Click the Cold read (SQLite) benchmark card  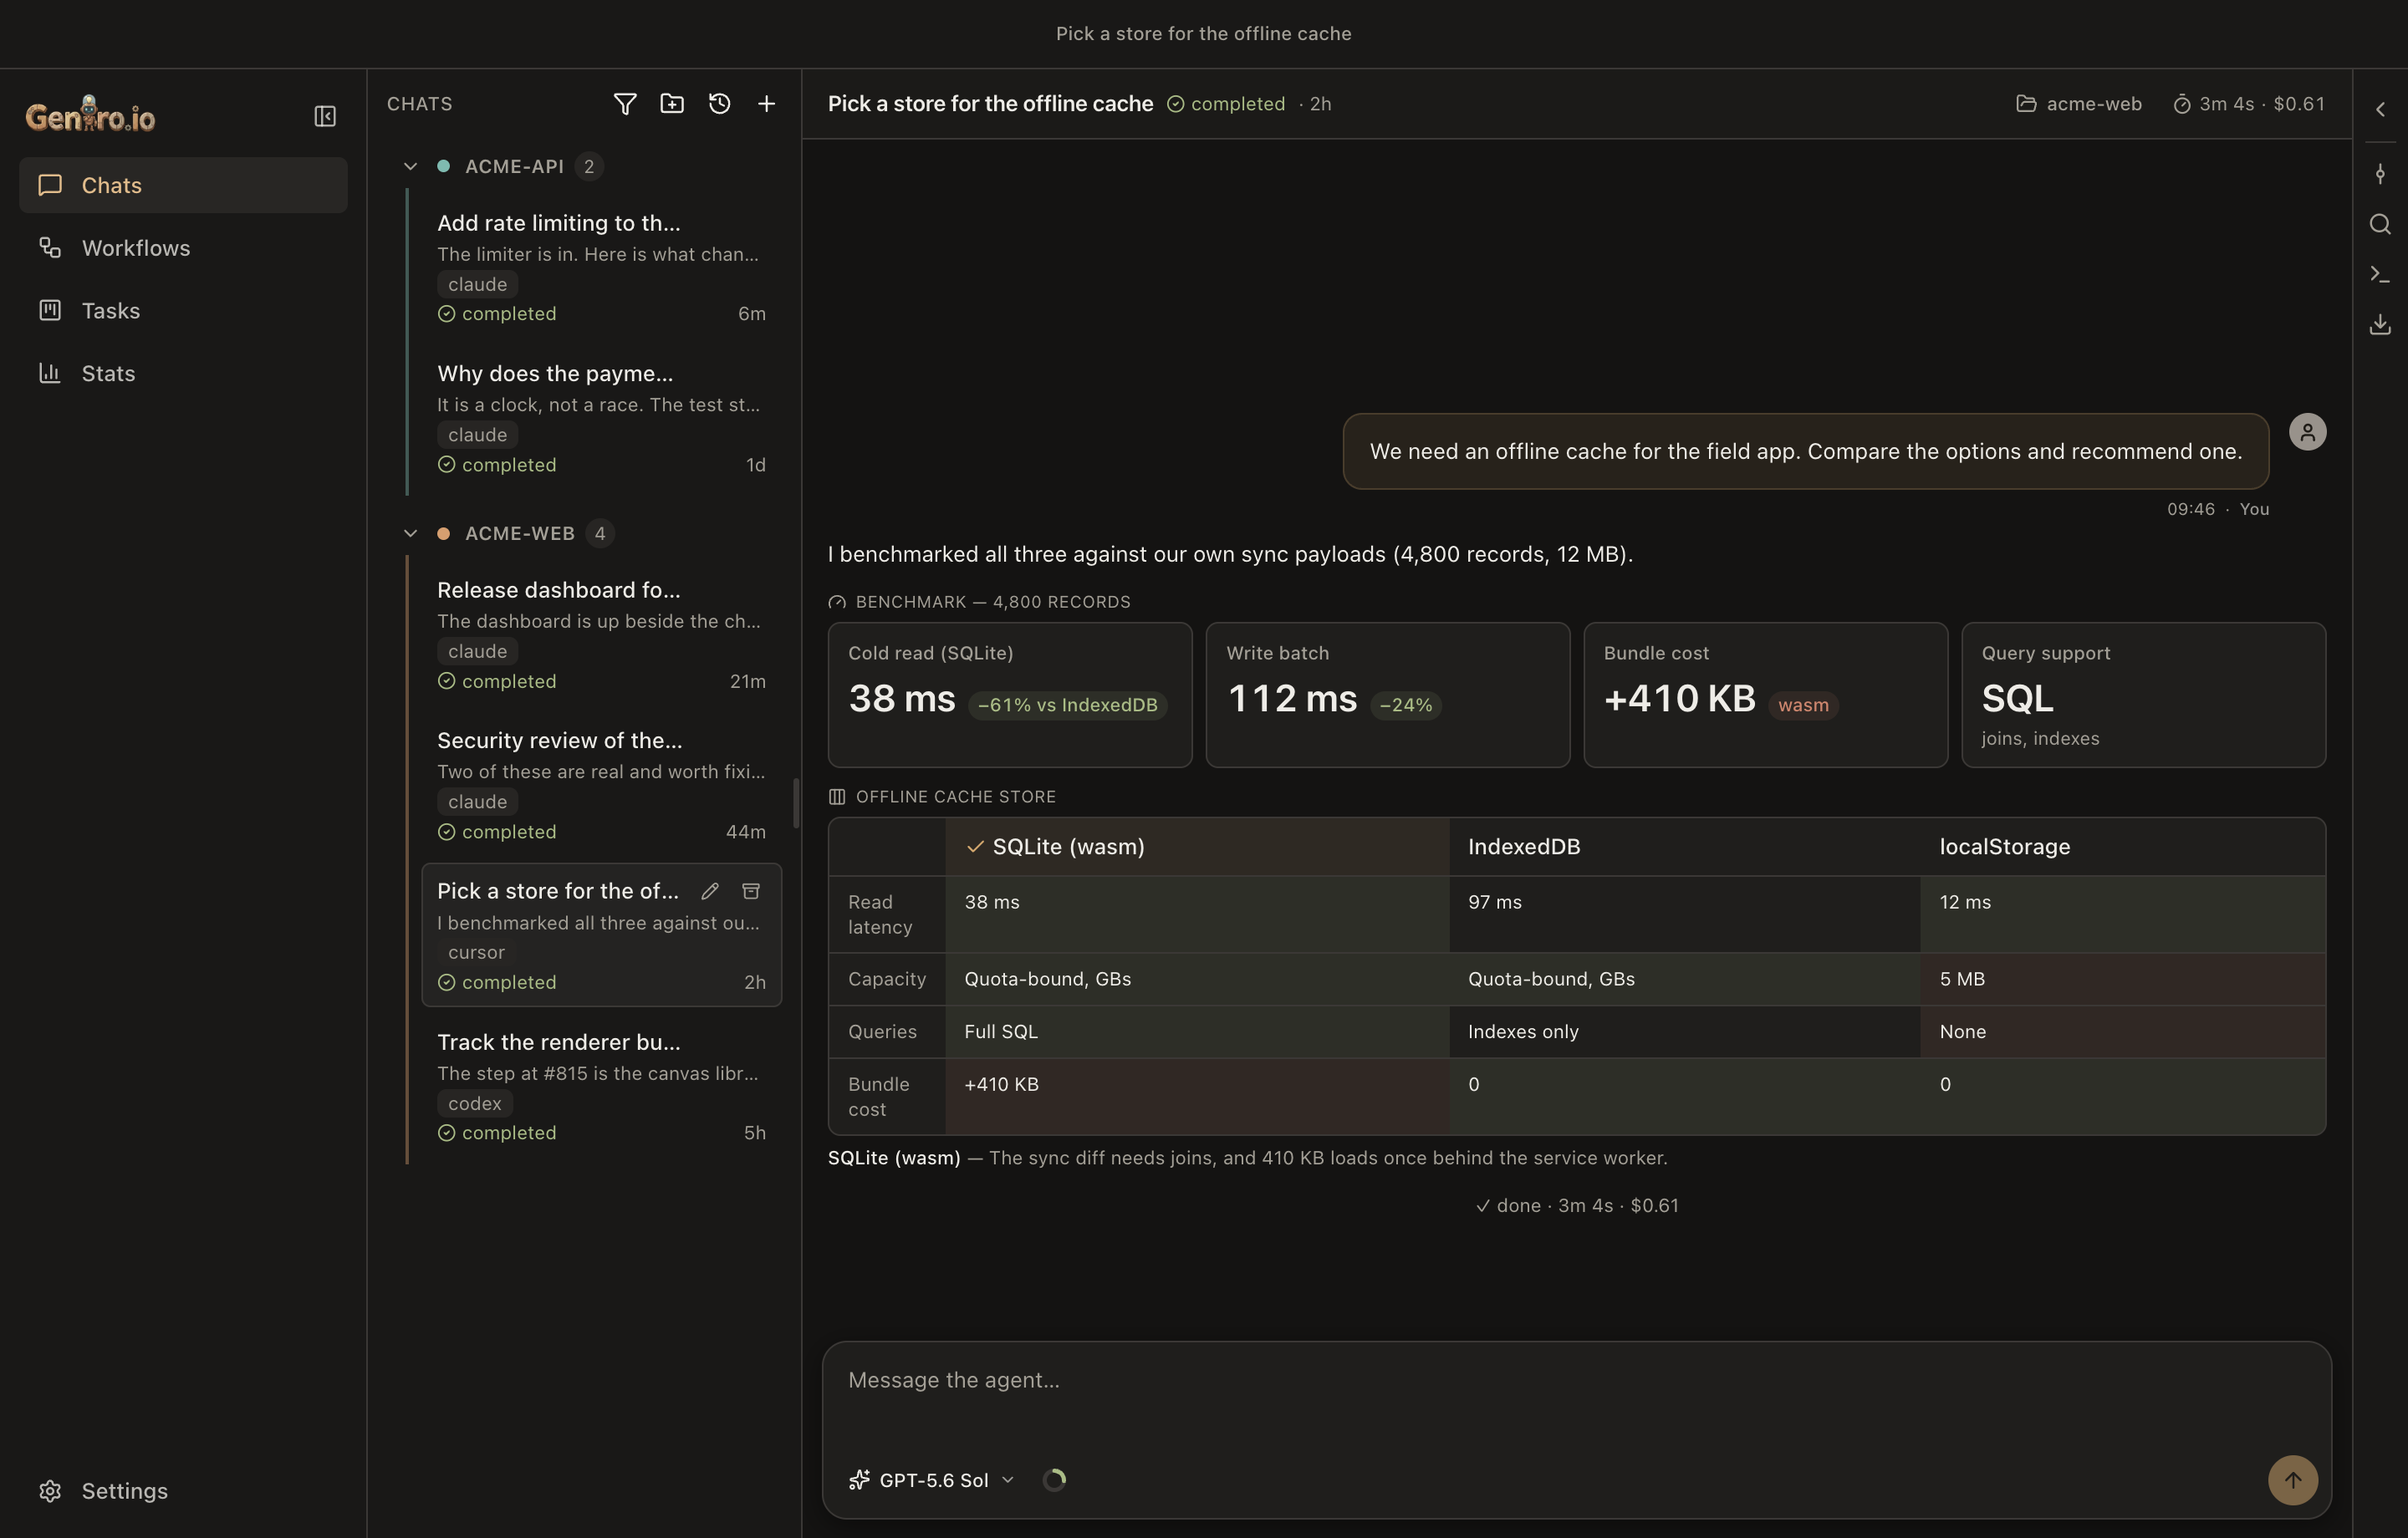1010,695
